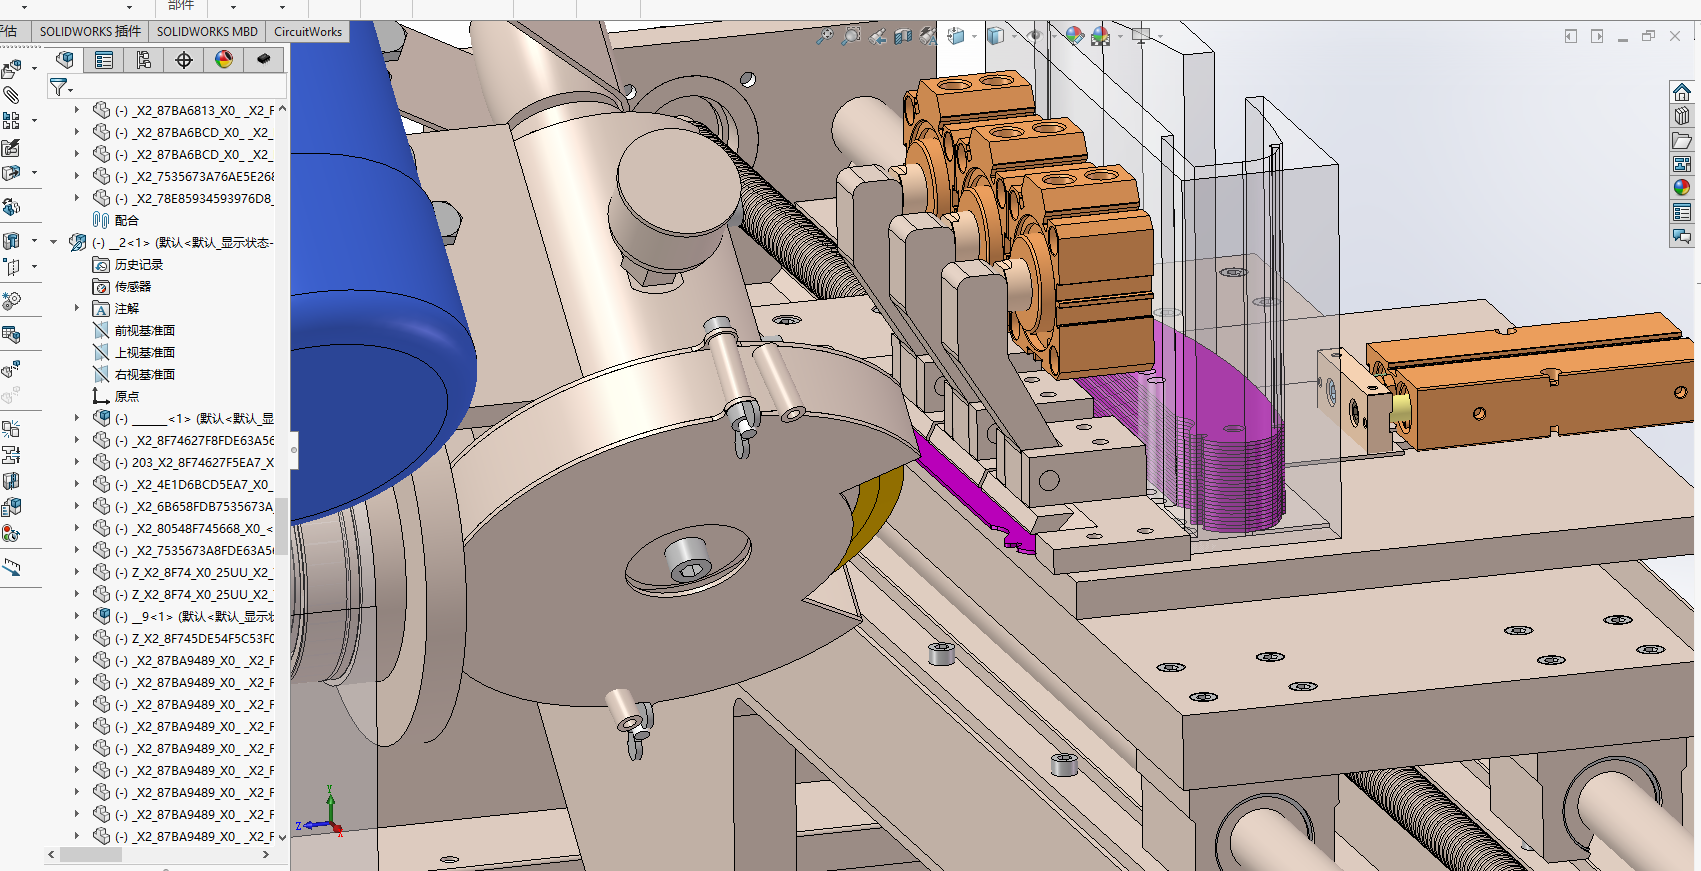
Task: Open Design Library task pane icon
Action: pyautogui.click(x=1682, y=116)
